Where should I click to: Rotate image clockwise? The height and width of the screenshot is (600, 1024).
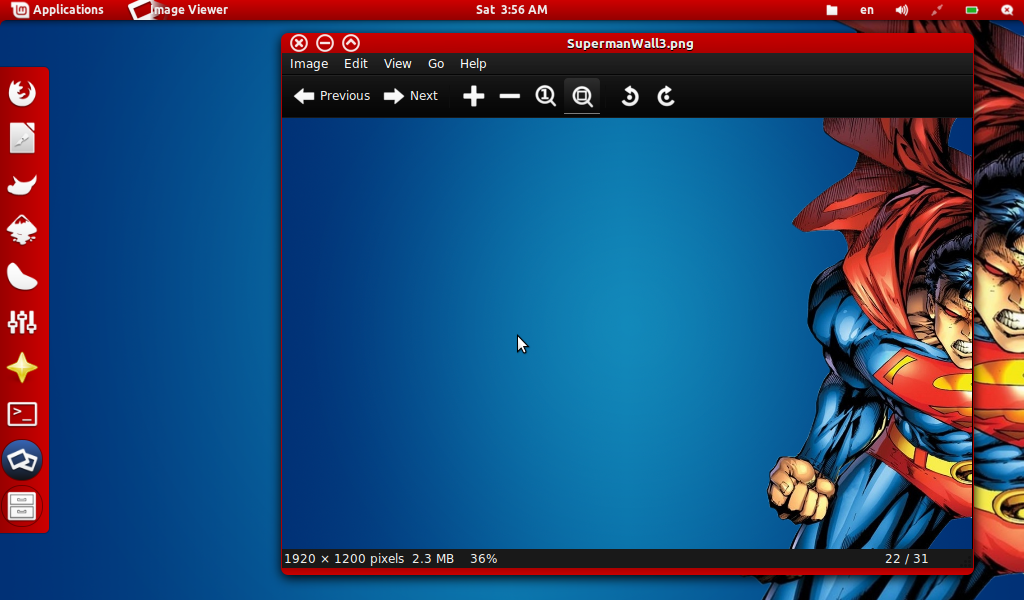[665, 96]
